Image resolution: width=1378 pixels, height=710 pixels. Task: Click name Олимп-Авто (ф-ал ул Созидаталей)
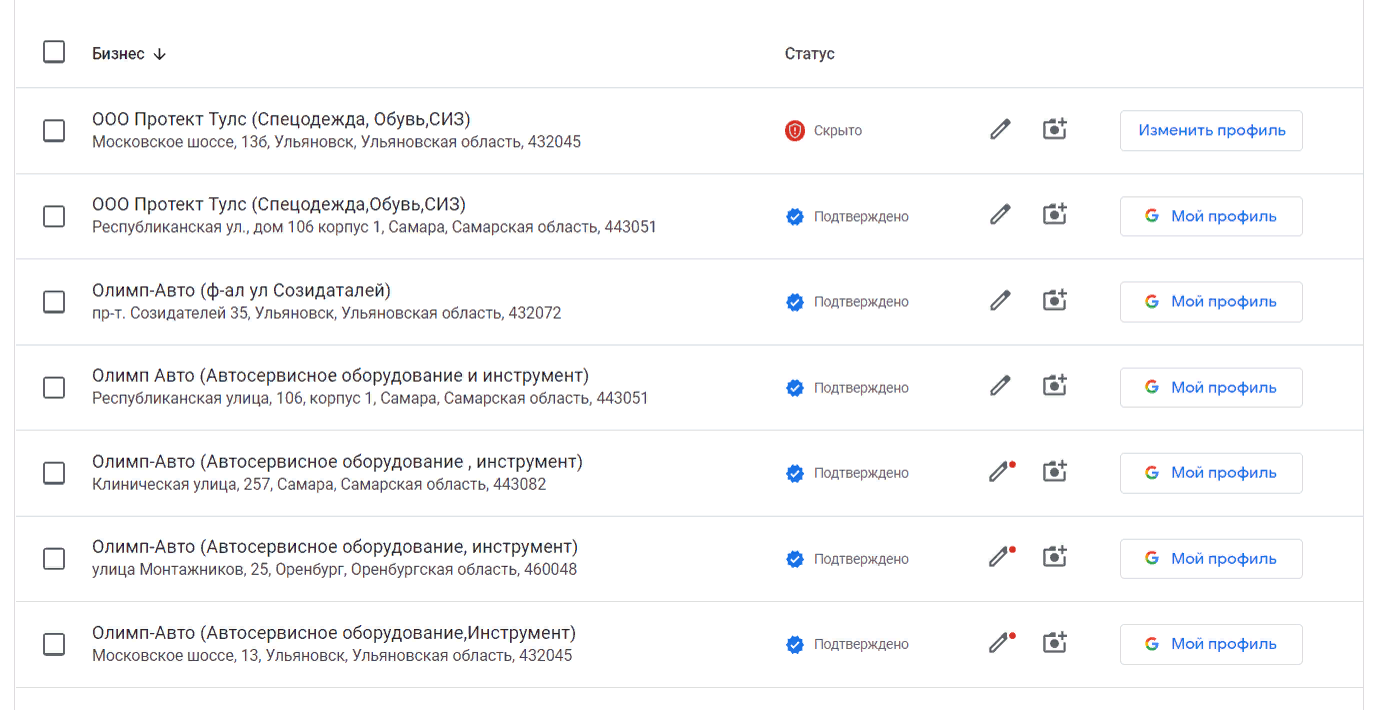pyautogui.click(x=241, y=290)
